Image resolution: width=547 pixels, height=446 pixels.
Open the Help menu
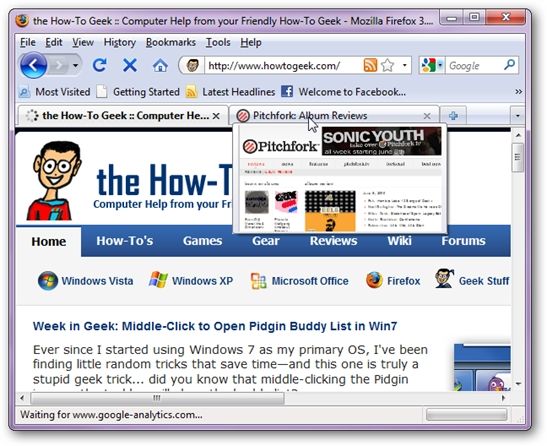pos(251,42)
